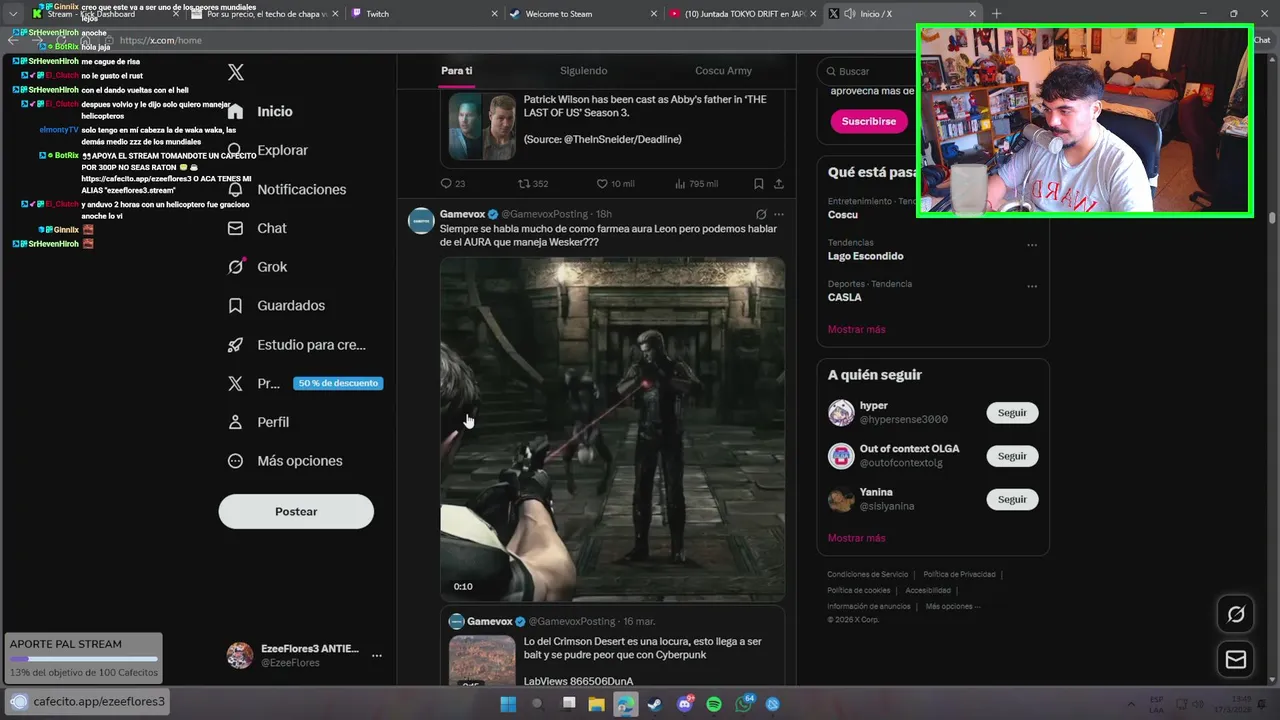Open more menu on the Gamevox post
1280x720 pixels.
(779, 214)
